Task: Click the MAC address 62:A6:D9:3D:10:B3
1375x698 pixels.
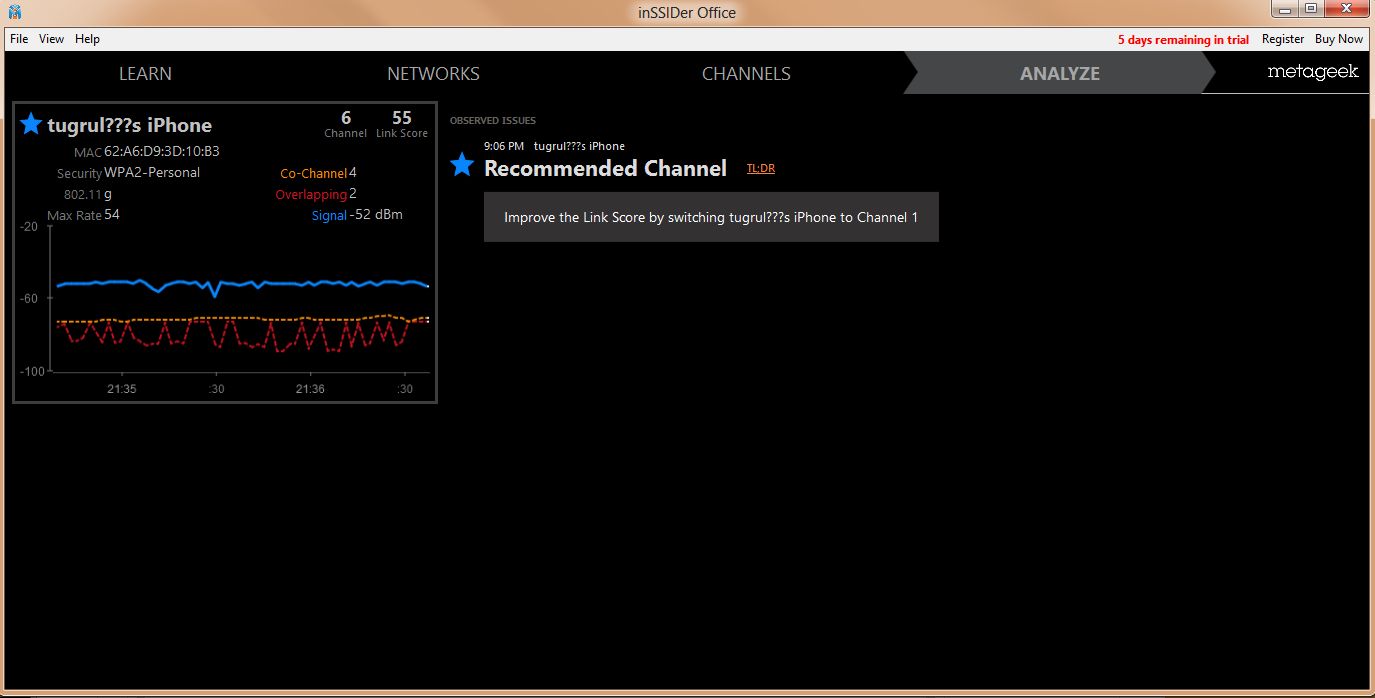Action: pos(162,152)
